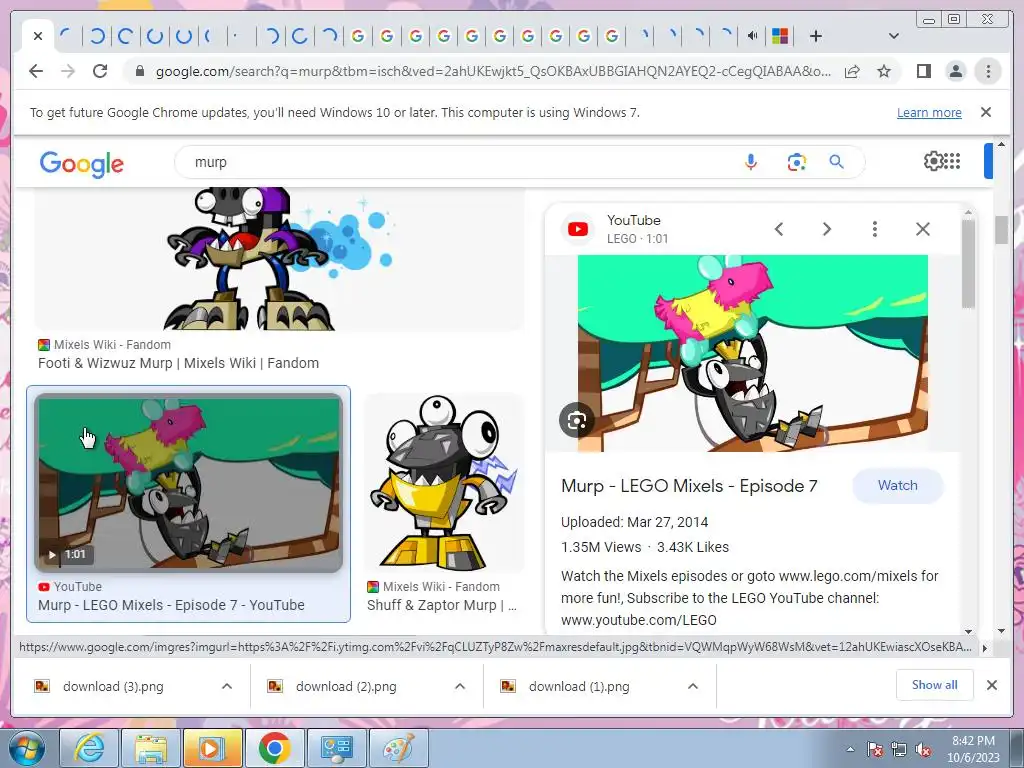Open Murp - LEGO Mixels - Episode 7 - YouTube result
This screenshot has height=768, width=1024.
[x=171, y=605]
